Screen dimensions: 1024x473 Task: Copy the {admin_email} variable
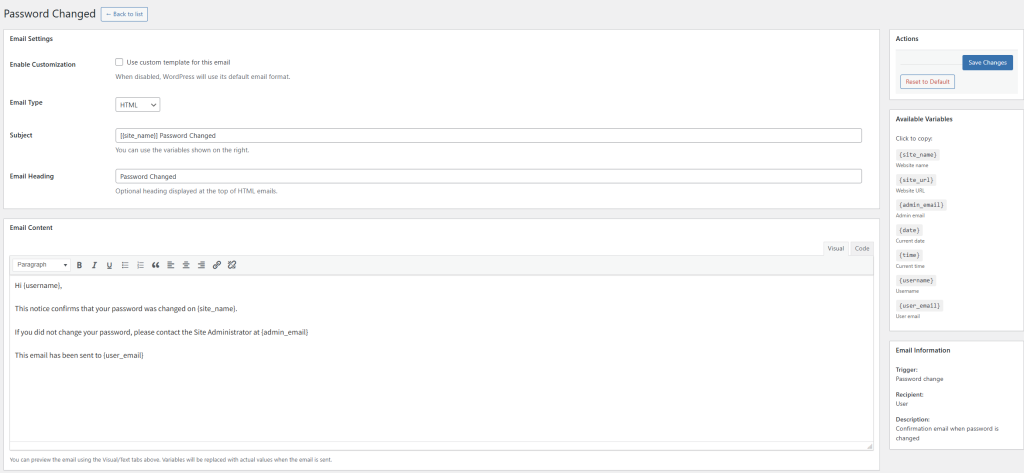921,205
